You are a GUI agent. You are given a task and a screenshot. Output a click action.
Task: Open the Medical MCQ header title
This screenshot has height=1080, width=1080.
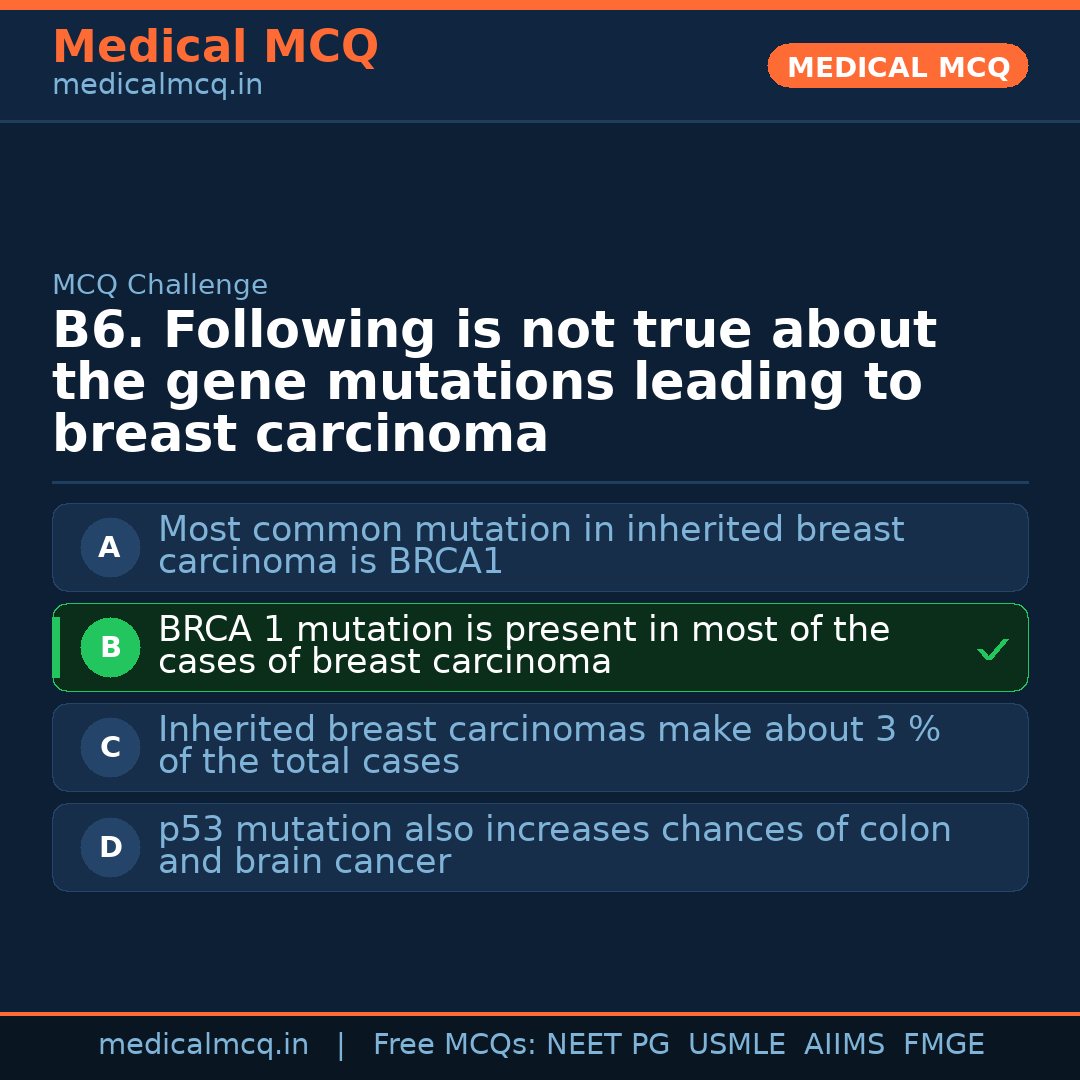(215, 47)
